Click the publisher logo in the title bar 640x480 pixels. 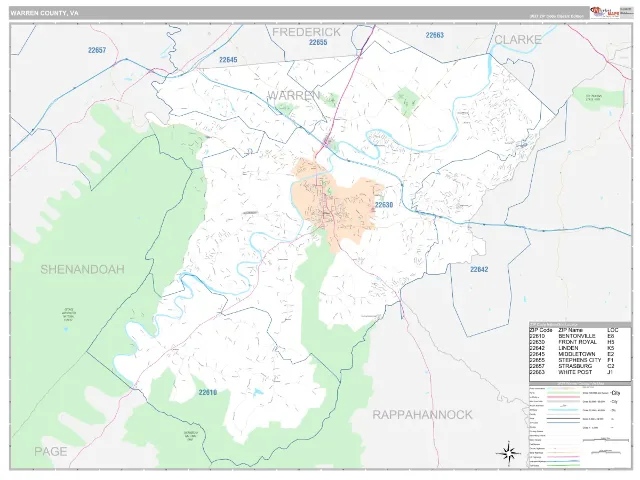(604, 12)
